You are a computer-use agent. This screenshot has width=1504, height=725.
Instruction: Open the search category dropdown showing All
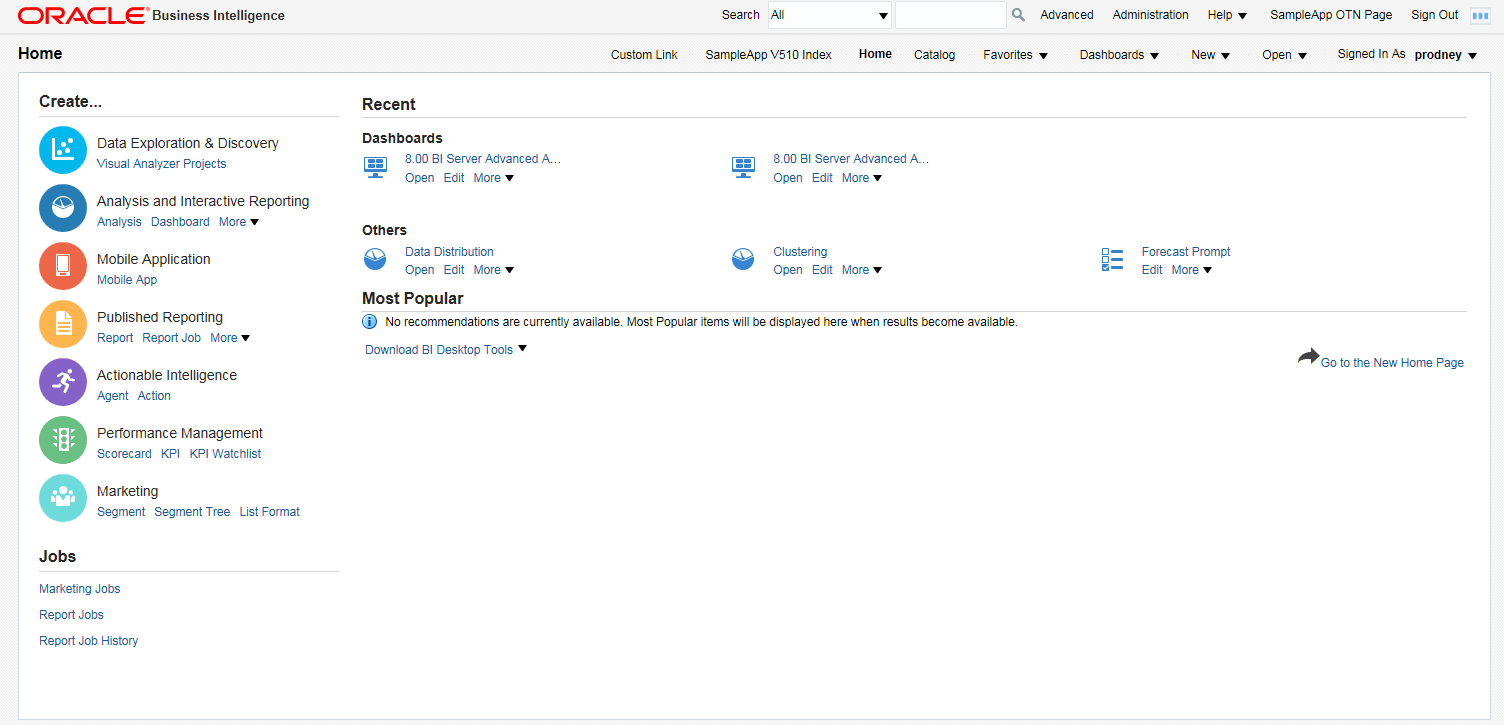click(x=828, y=15)
